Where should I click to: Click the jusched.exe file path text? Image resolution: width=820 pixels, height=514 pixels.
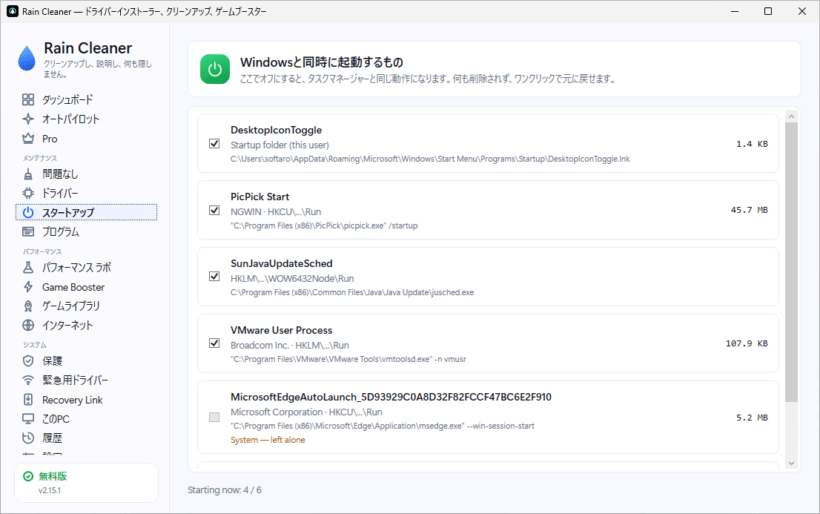coord(352,292)
